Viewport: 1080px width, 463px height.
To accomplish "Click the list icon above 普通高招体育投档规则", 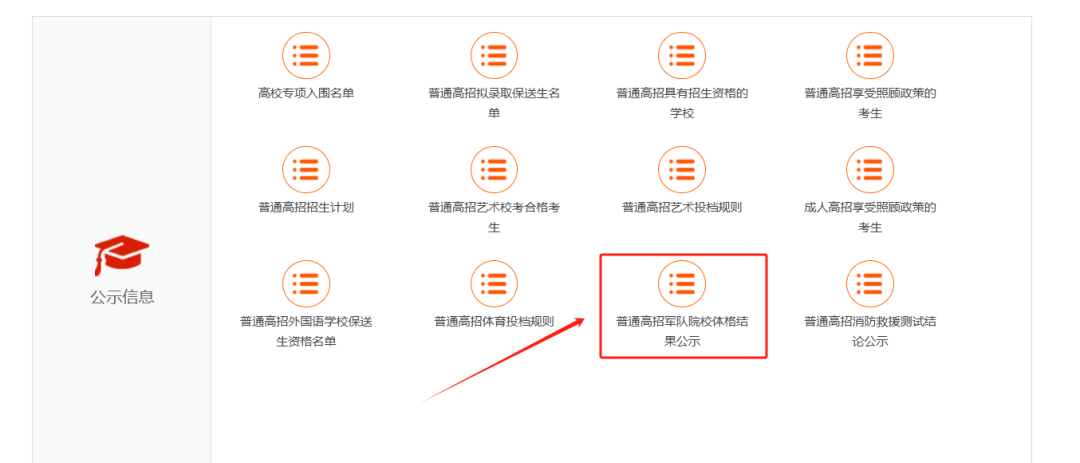I will (x=494, y=284).
